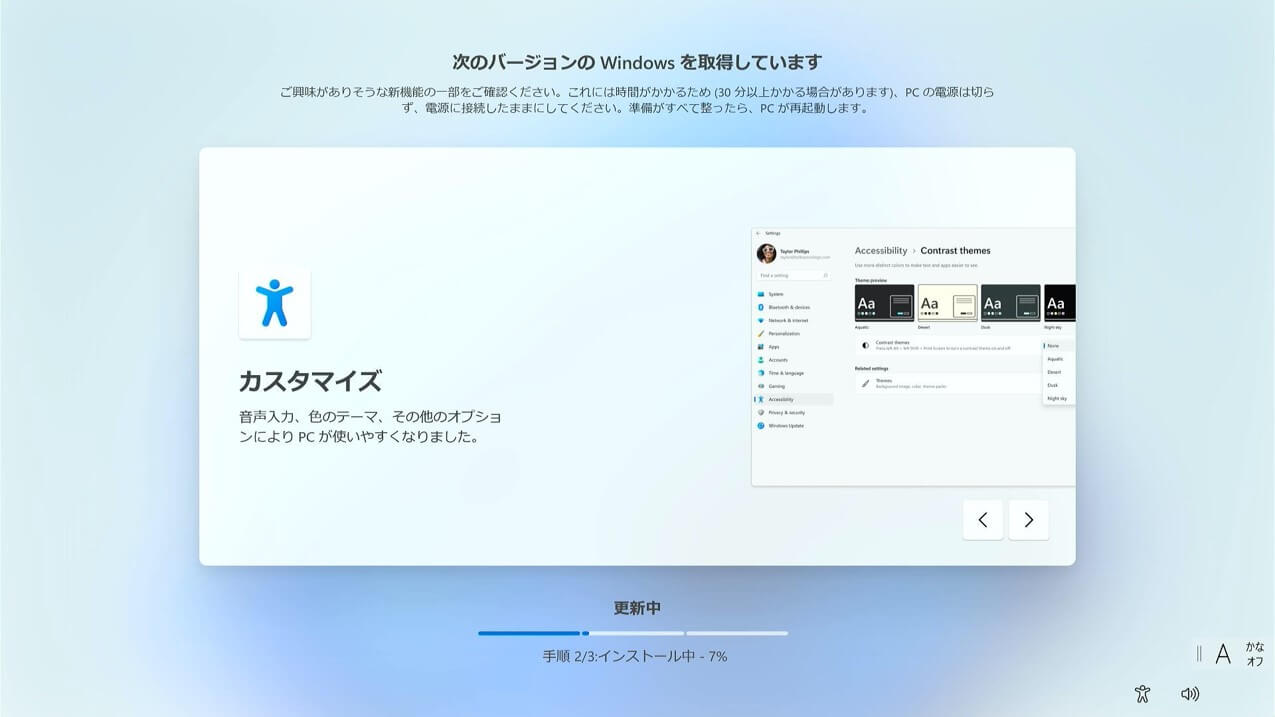Click the first filled progress bar segment
This screenshot has height=717, width=1275.
pos(529,633)
